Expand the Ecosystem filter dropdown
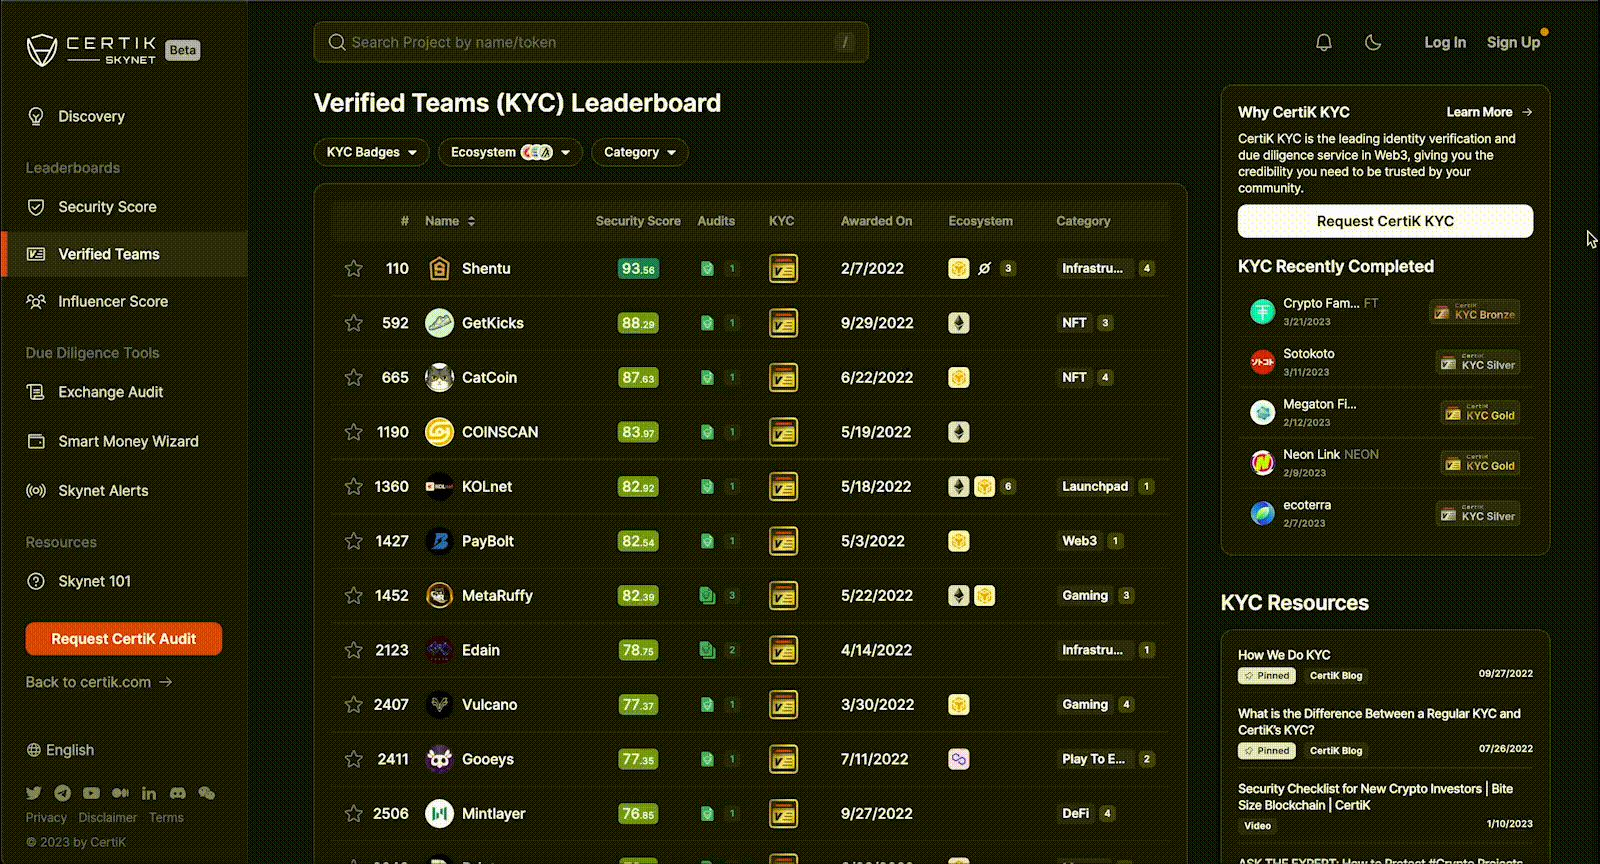Screen dimensions: 1600x864 pos(510,152)
